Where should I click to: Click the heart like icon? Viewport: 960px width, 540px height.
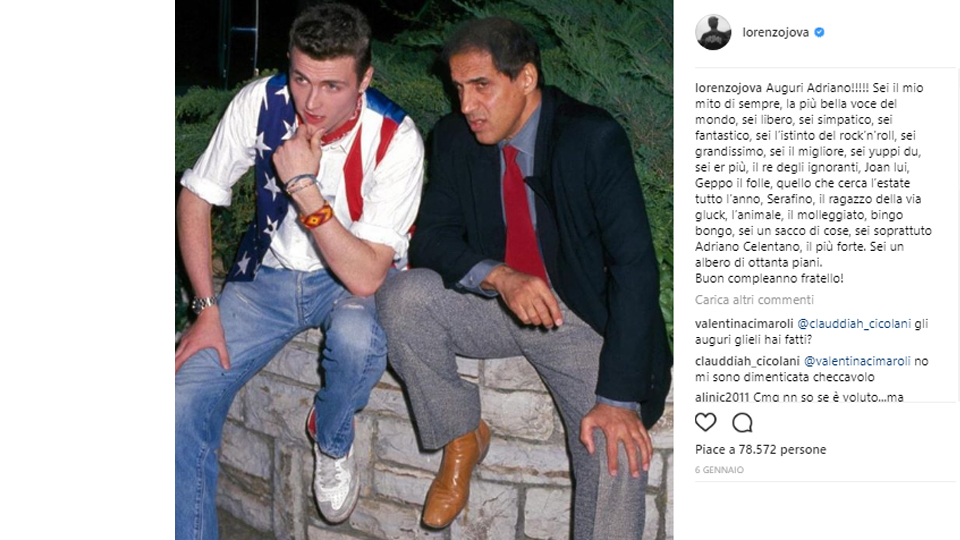click(x=705, y=422)
